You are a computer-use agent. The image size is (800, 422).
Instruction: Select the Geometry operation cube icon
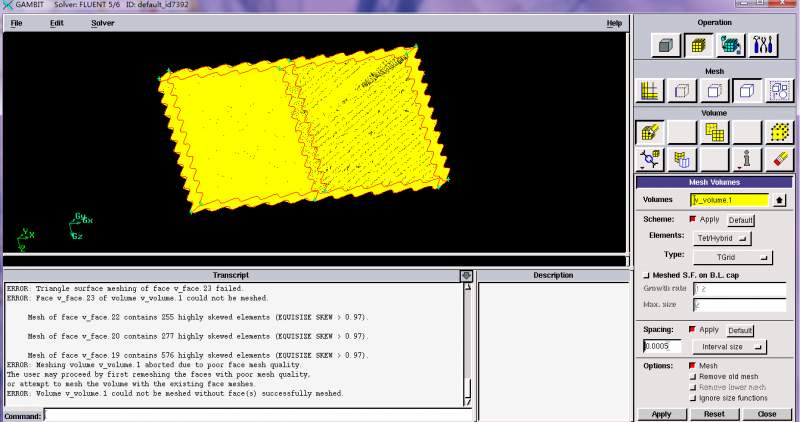(666, 46)
